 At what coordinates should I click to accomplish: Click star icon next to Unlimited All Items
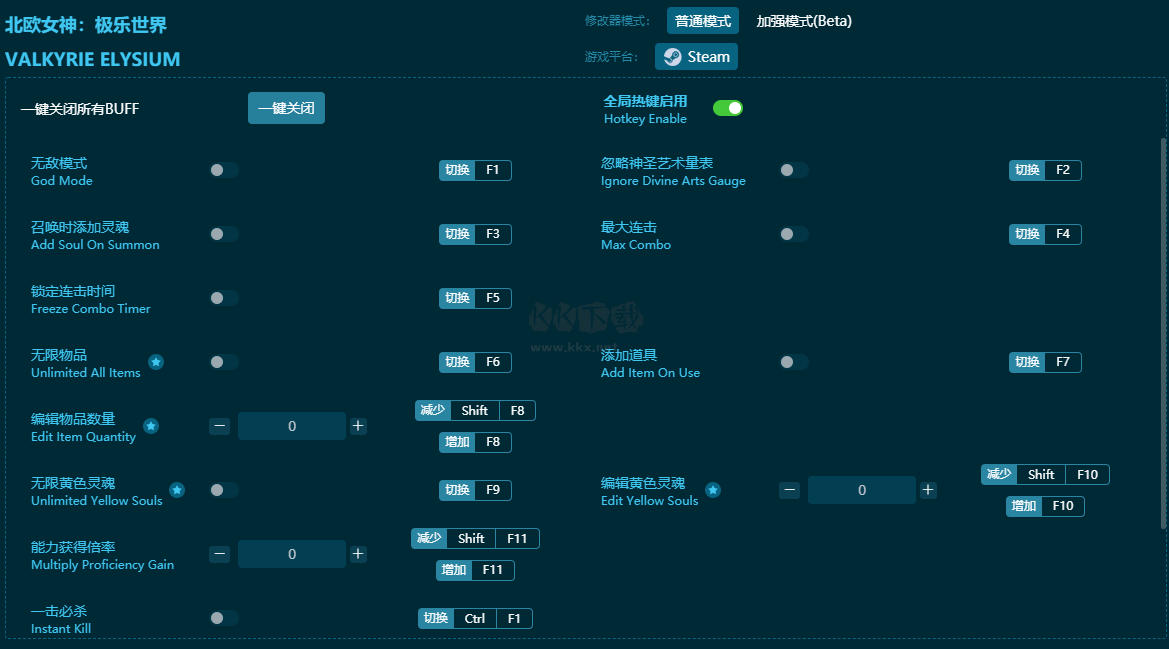[156, 362]
